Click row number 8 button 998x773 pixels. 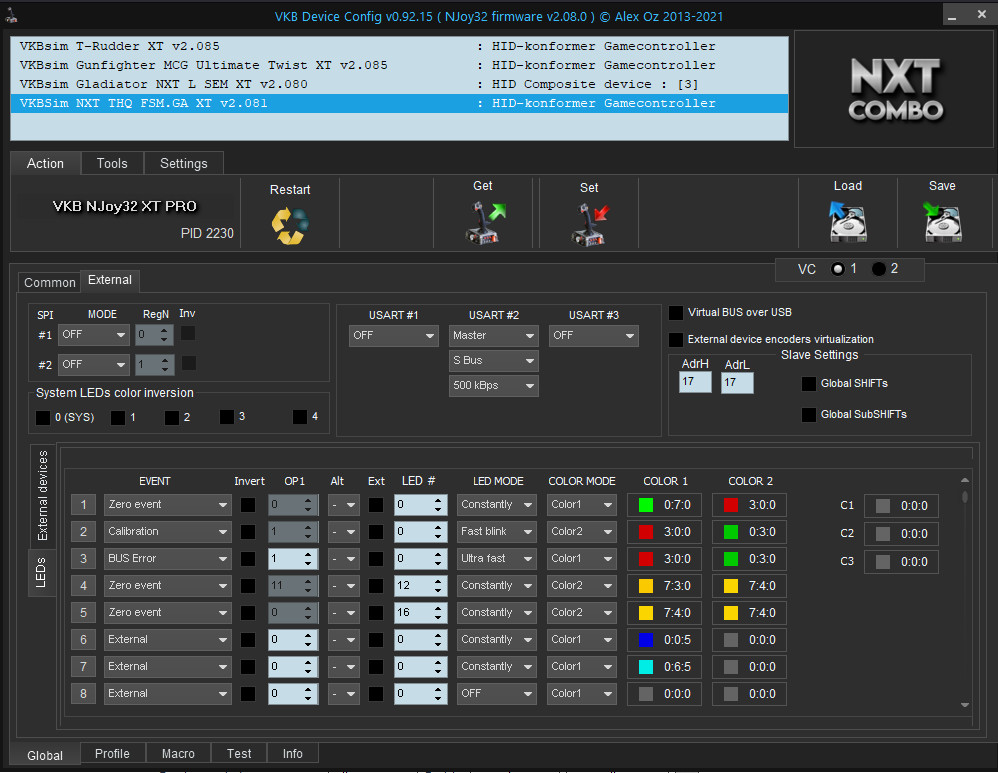point(83,694)
